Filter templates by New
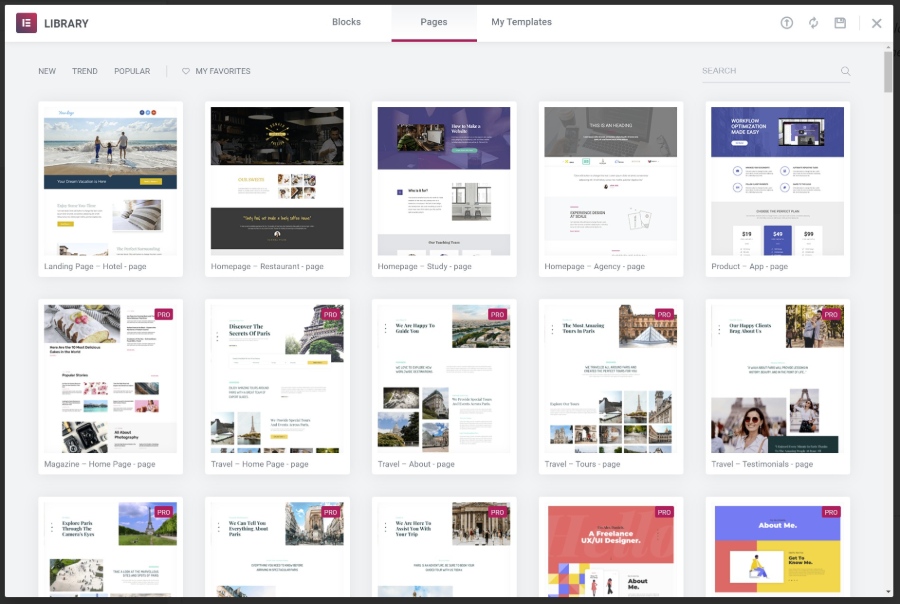This screenshot has width=900, height=604. [47, 71]
